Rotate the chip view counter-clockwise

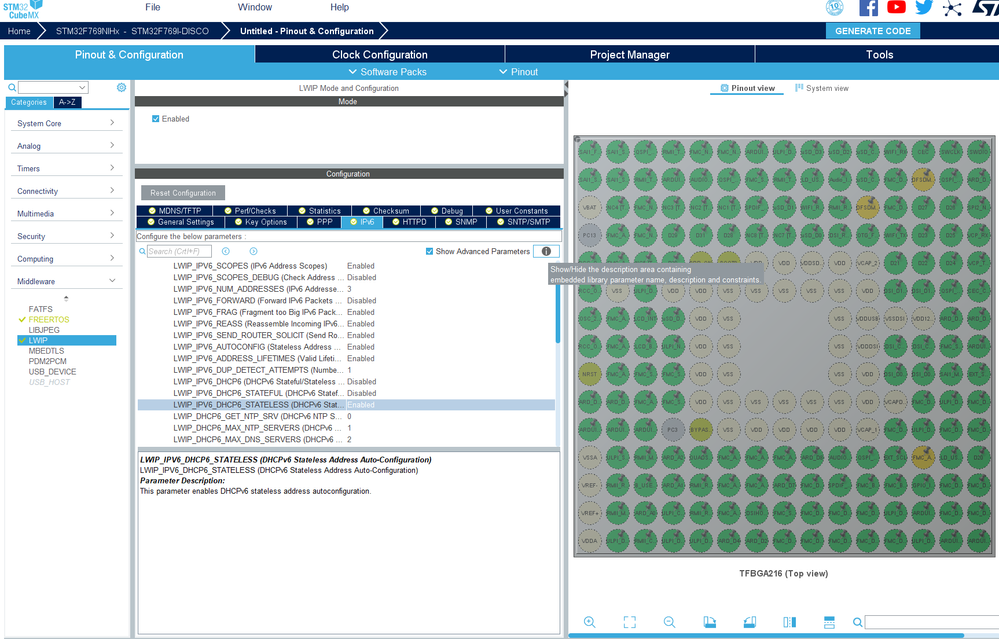(x=750, y=622)
